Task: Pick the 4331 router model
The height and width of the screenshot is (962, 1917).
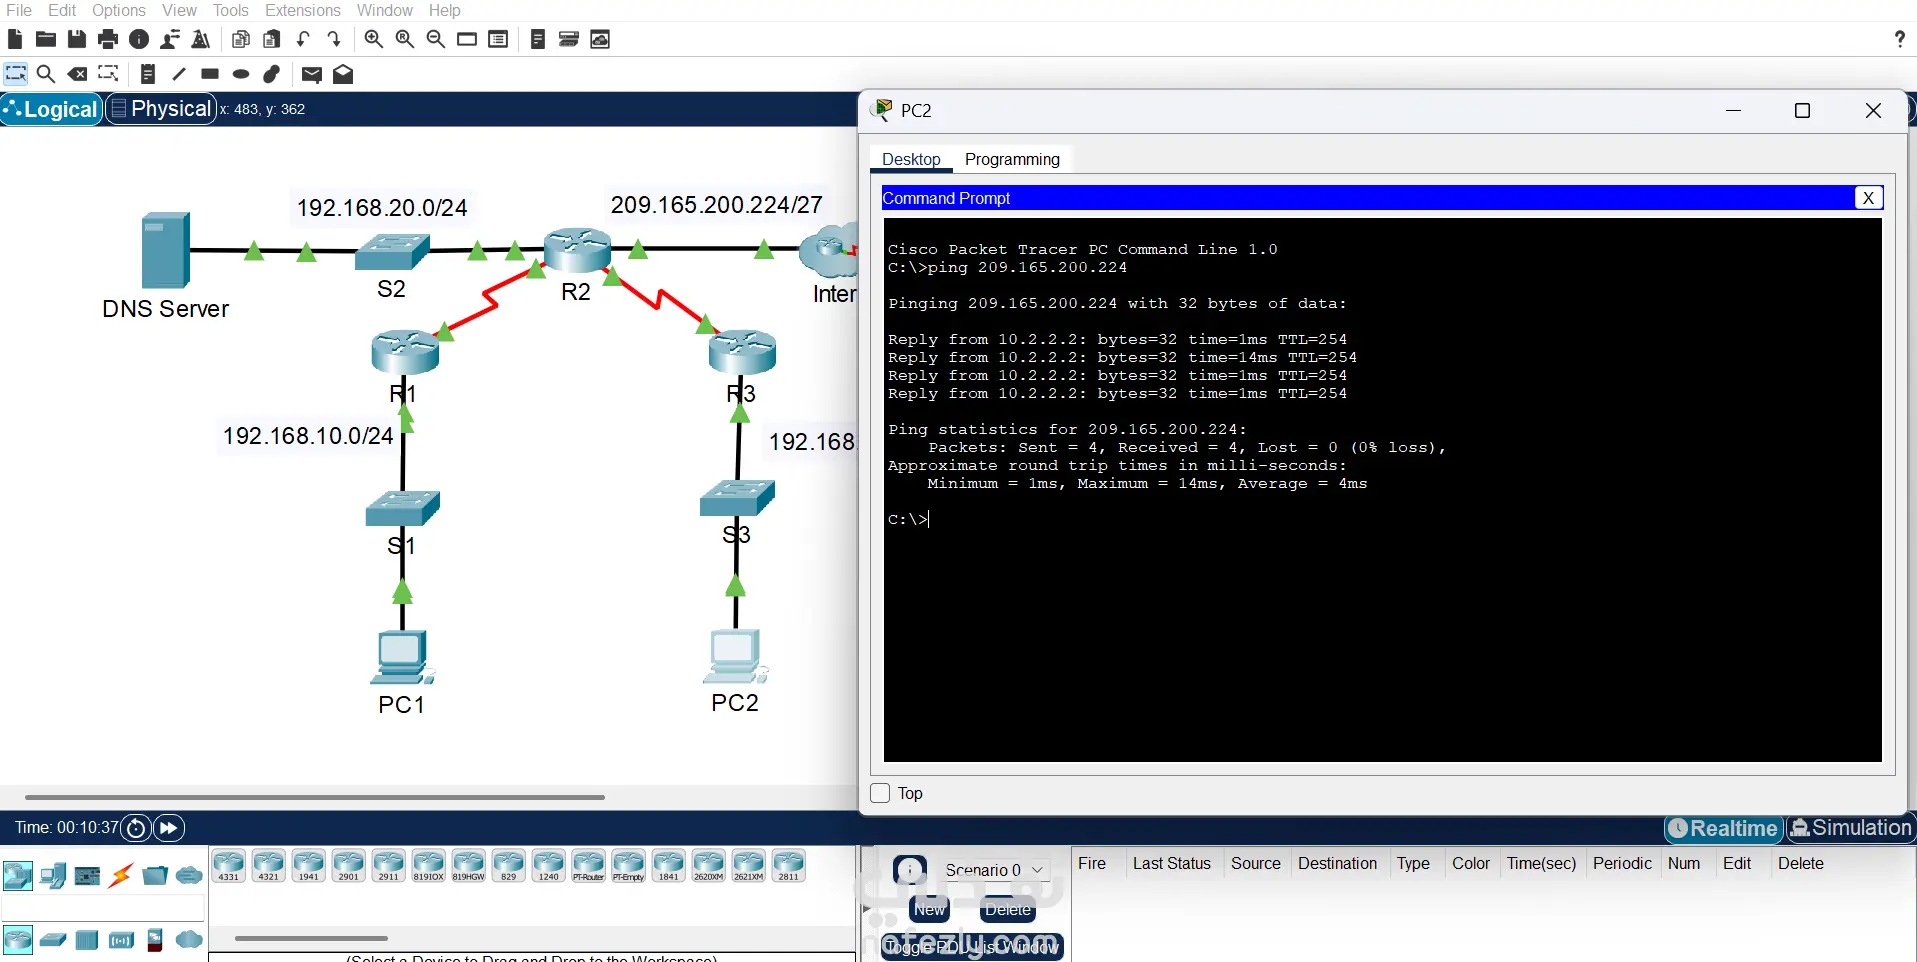Action: coord(229,866)
